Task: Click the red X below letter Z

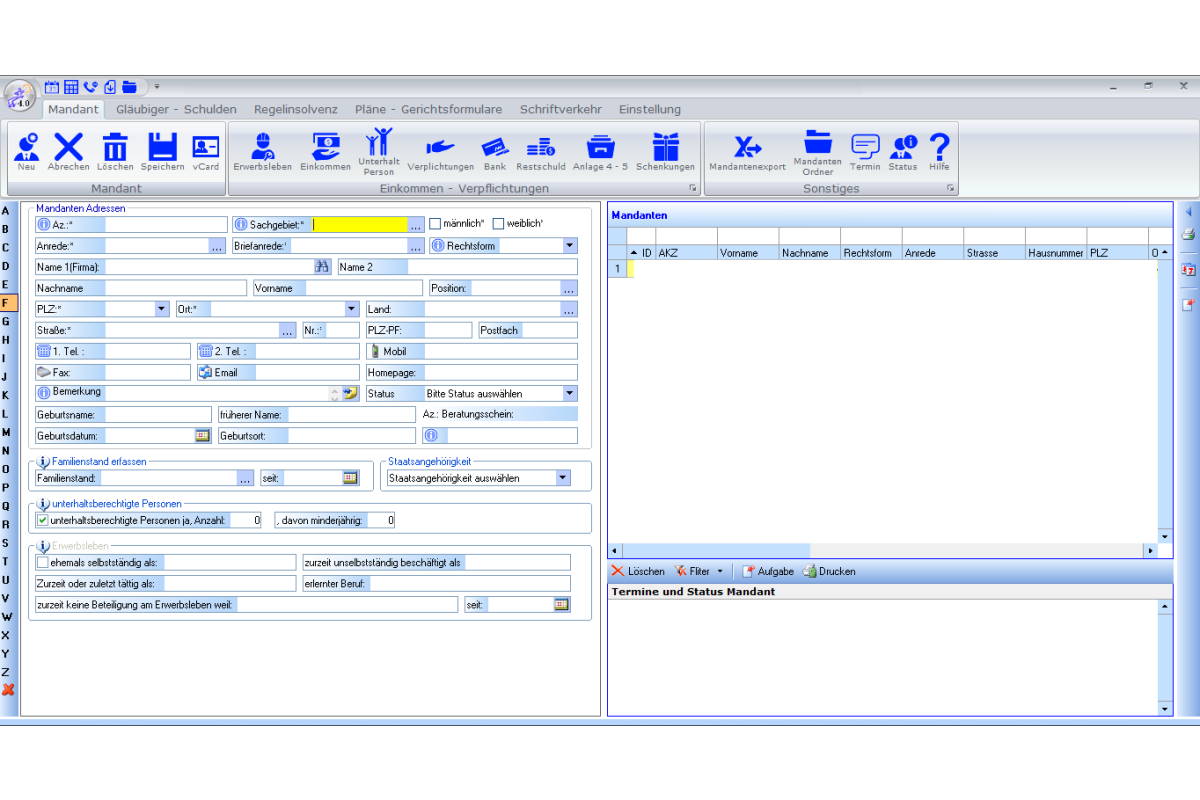Action: coord(8,690)
